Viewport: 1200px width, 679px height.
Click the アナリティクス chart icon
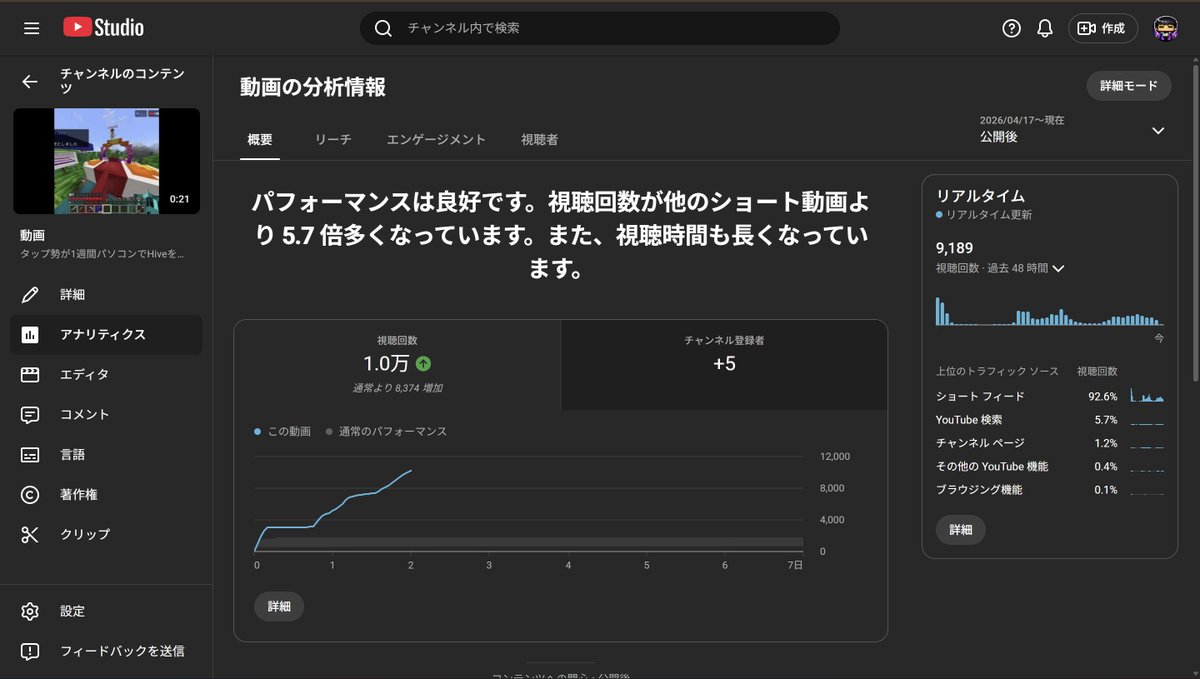pyautogui.click(x=30, y=335)
